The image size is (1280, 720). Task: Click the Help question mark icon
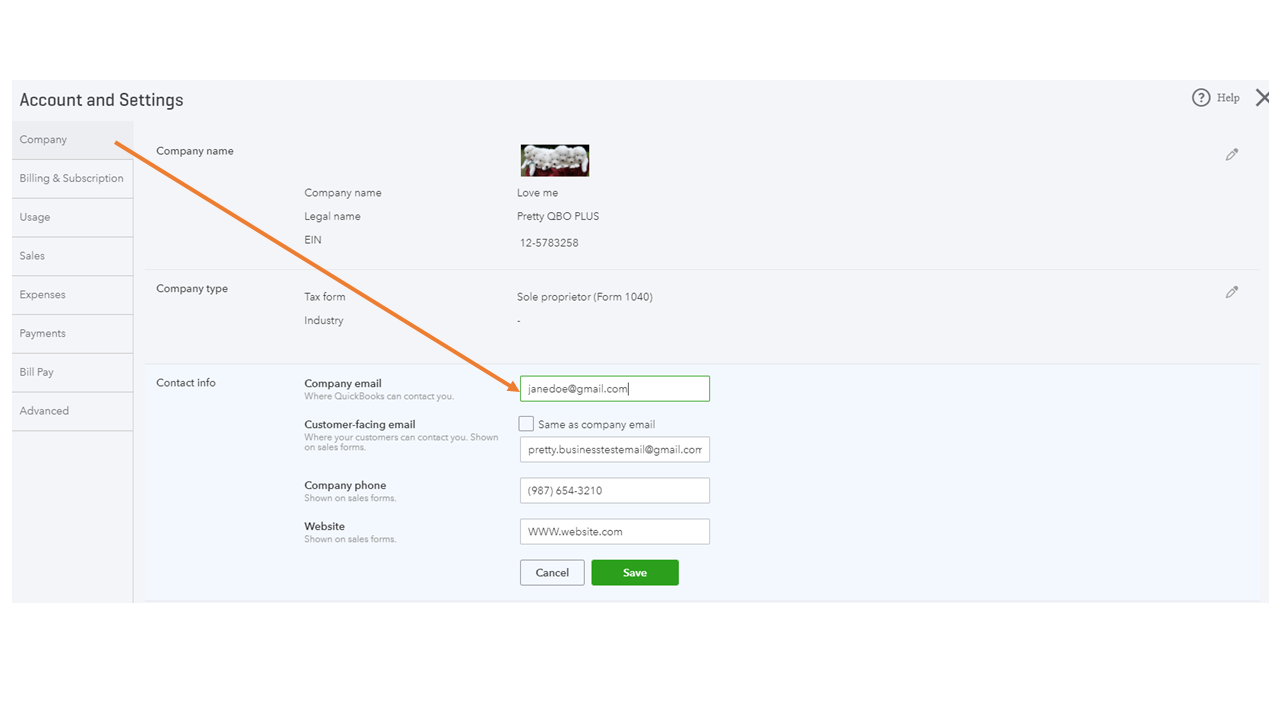pos(1201,98)
